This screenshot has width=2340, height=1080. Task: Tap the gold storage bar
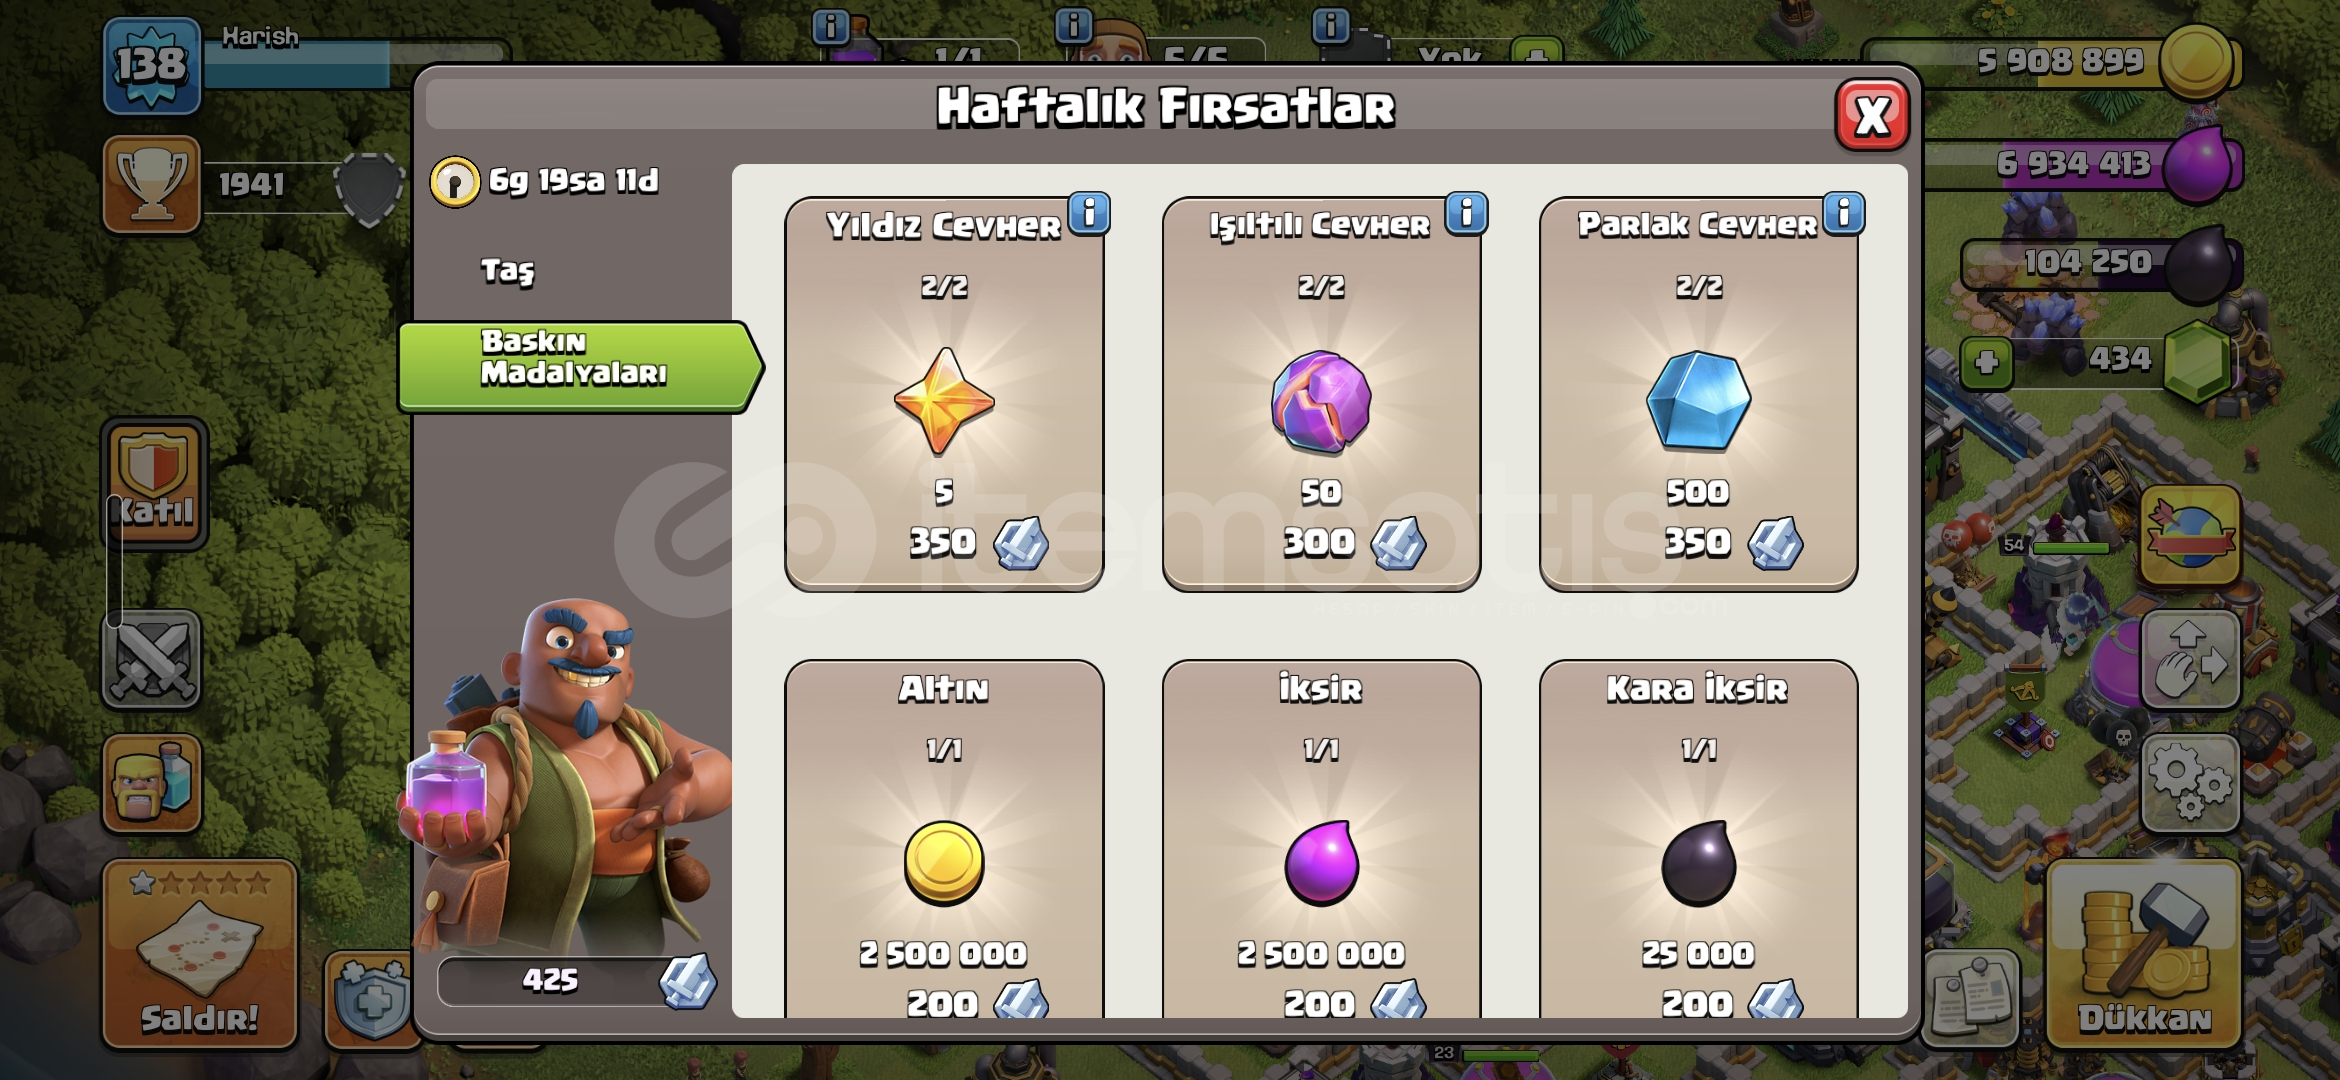(2050, 62)
